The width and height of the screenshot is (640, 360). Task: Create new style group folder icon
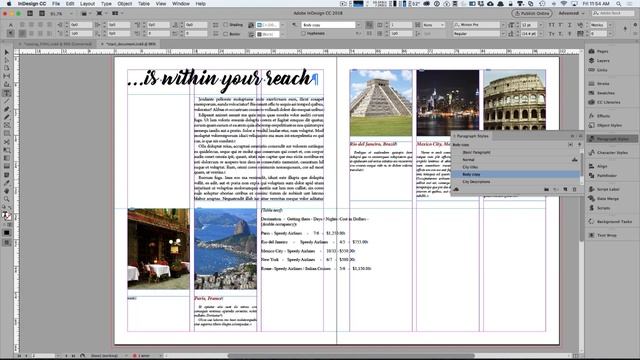[x=547, y=189]
